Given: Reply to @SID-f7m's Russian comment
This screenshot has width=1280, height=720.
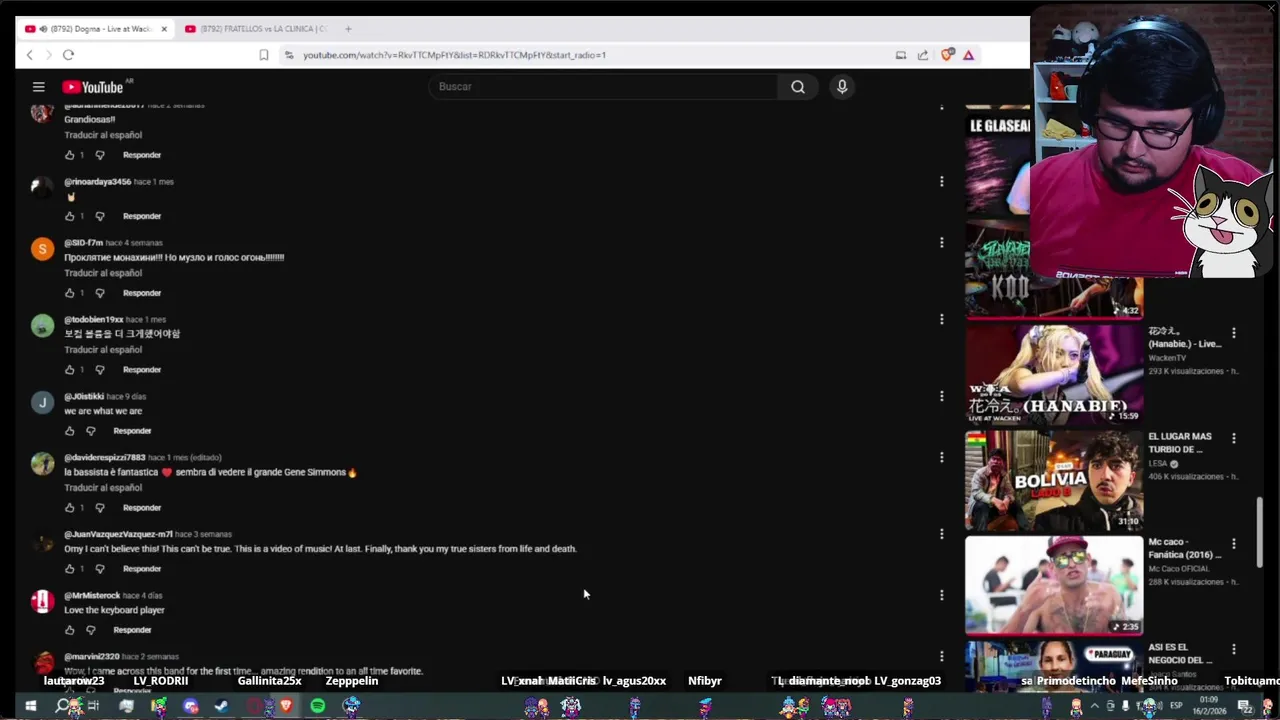Looking at the screenshot, I should pyautogui.click(x=142, y=293).
